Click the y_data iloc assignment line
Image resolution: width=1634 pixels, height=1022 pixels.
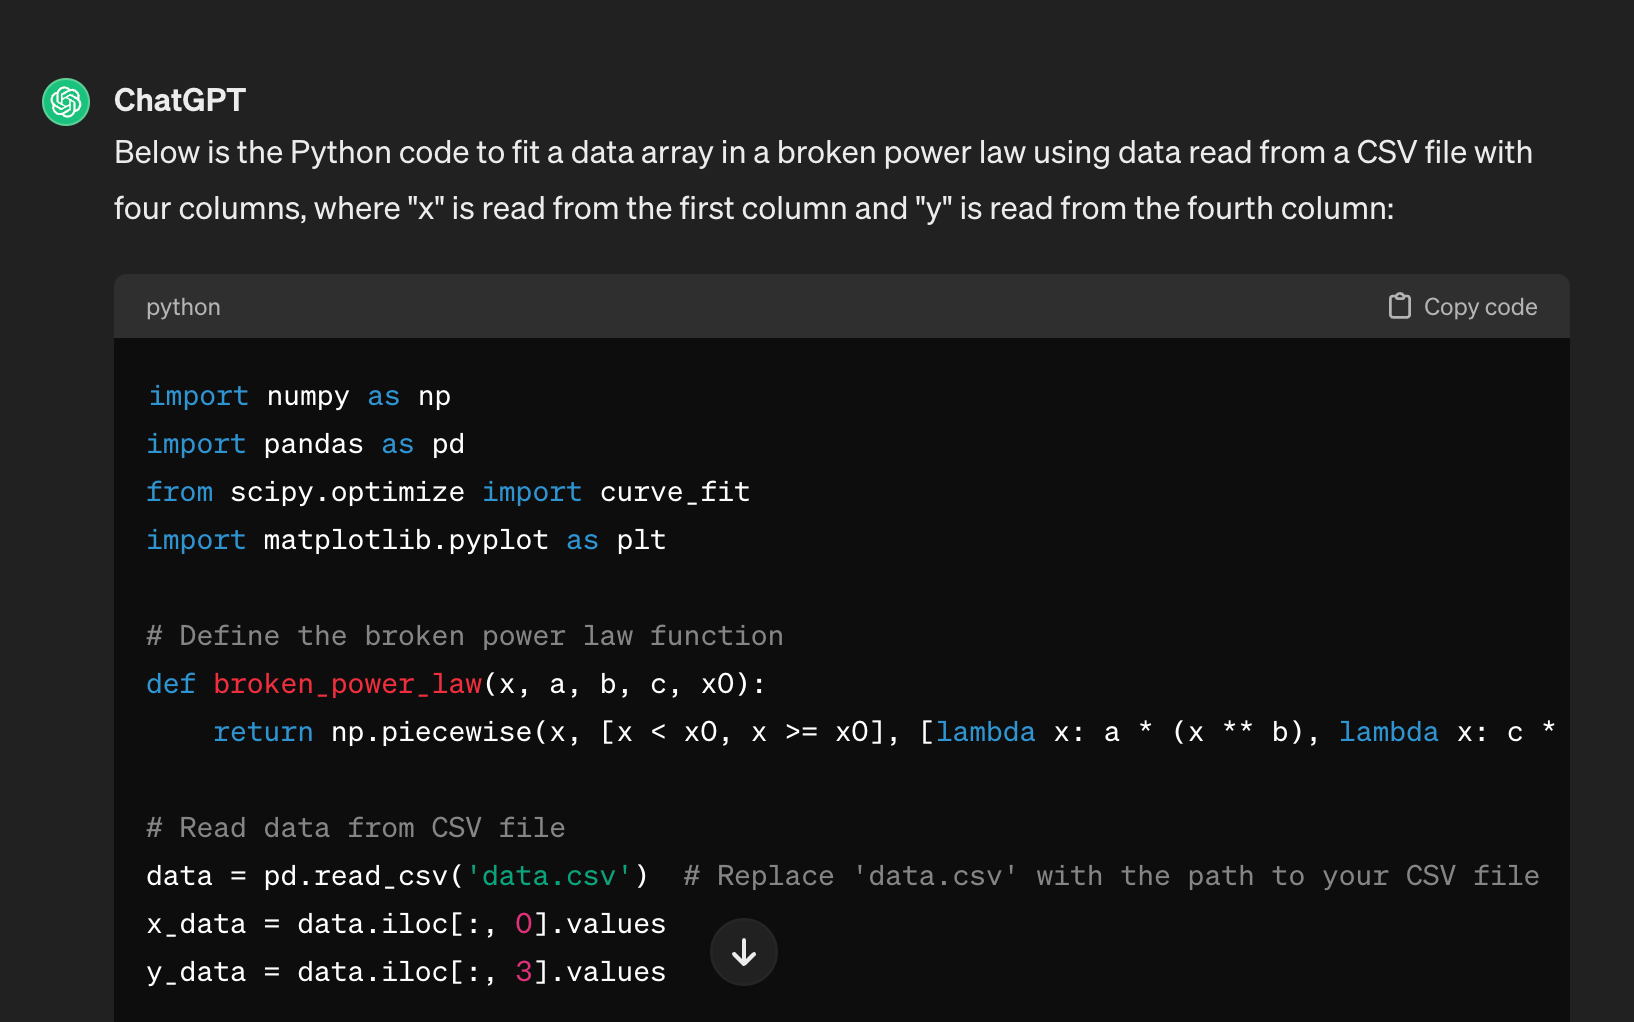(x=406, y=972)
